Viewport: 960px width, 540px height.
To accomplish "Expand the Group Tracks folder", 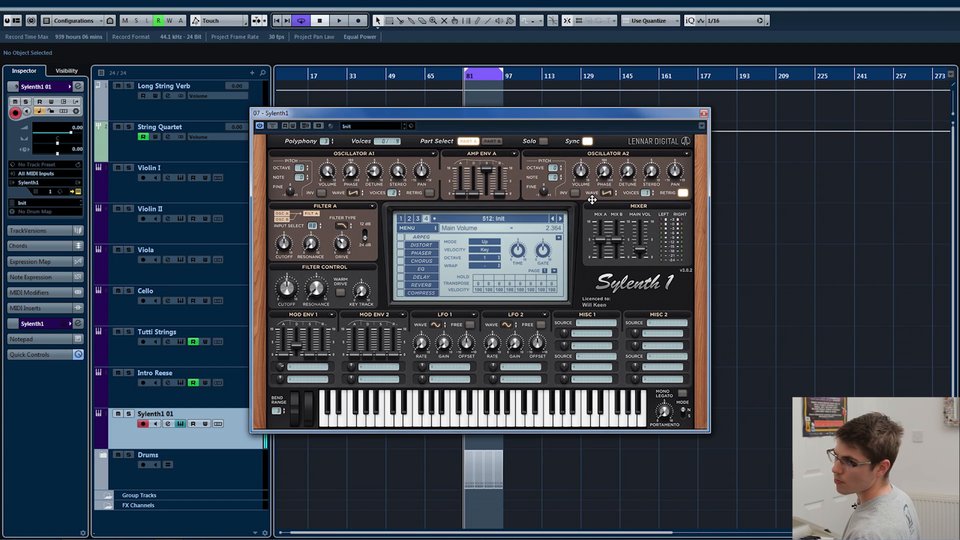I will pyautogui.click(x=108, y=495).
